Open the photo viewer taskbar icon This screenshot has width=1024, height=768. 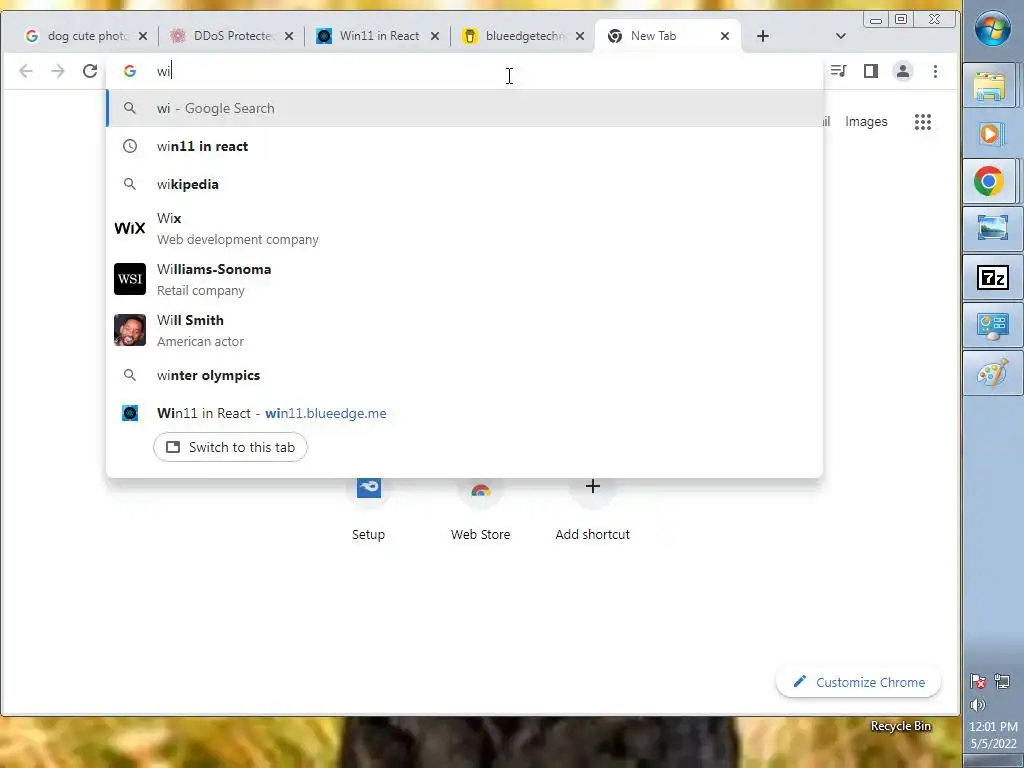[x=992, y=229]
